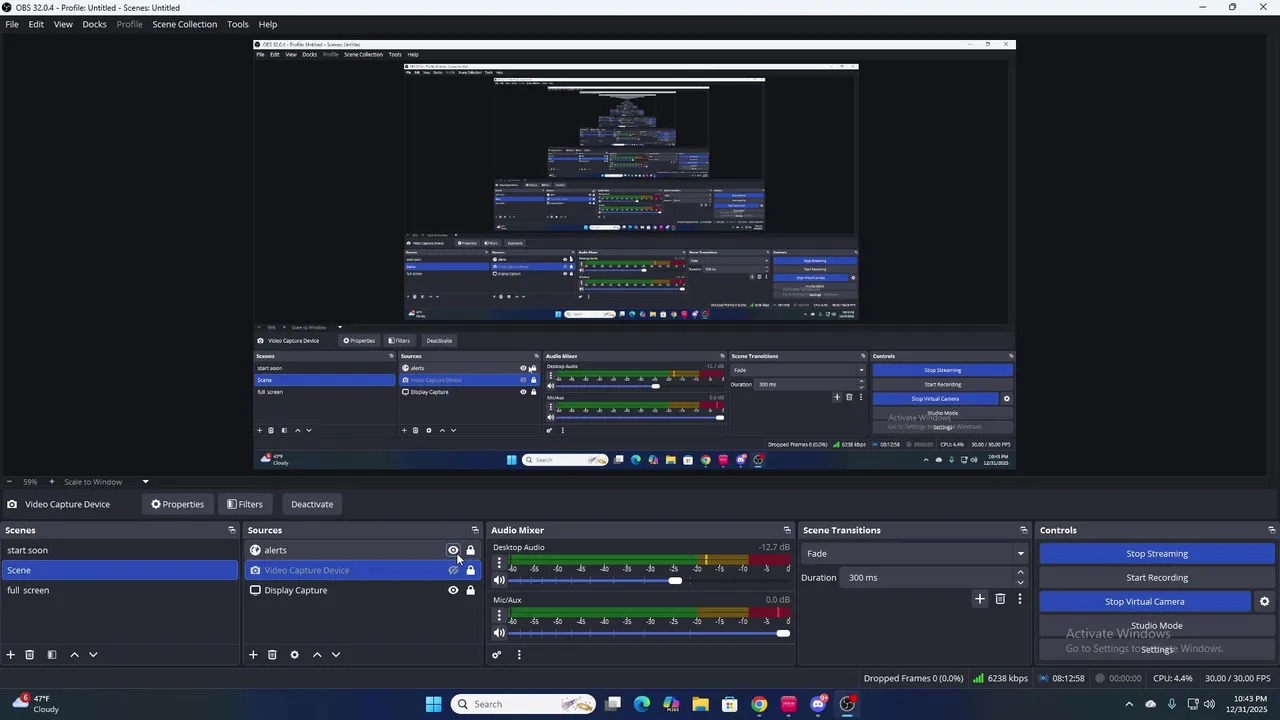
Task: Open the Scene Collection menu
Action: [x=184, y=24]
